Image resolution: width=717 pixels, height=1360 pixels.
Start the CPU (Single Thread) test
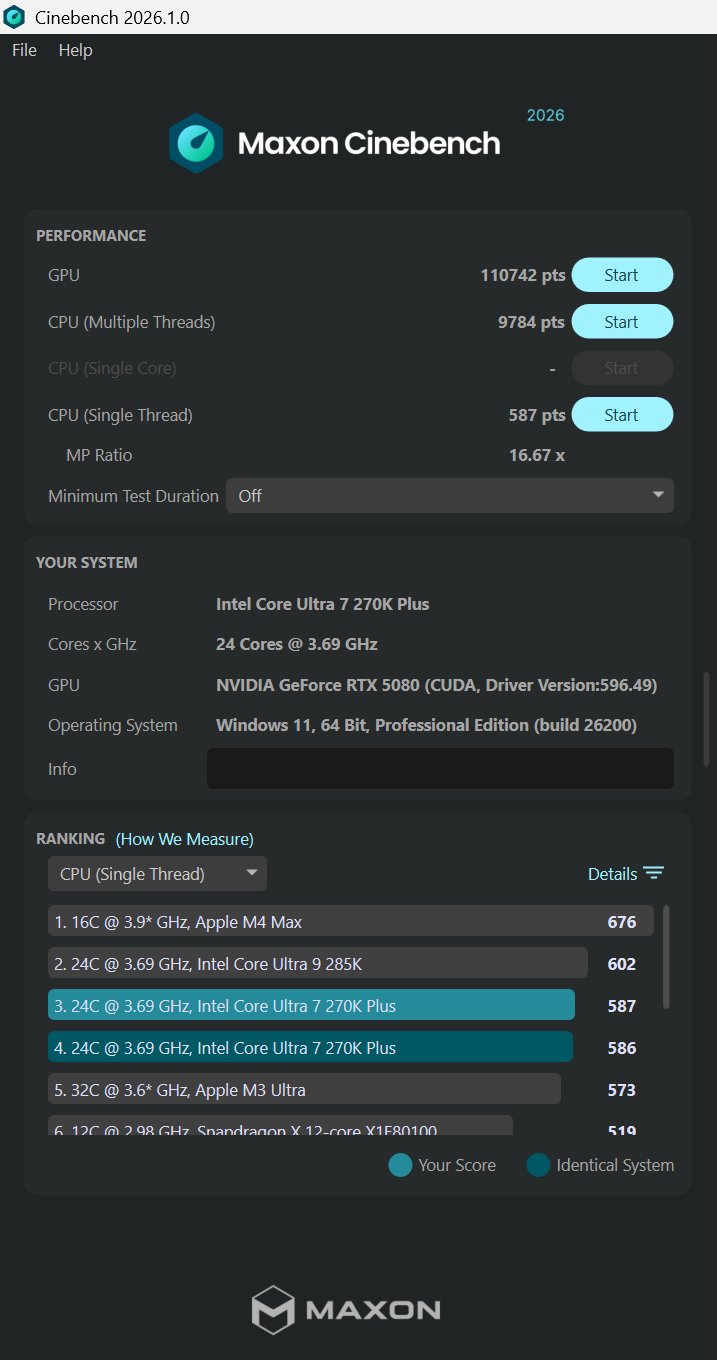pos(622,415)
